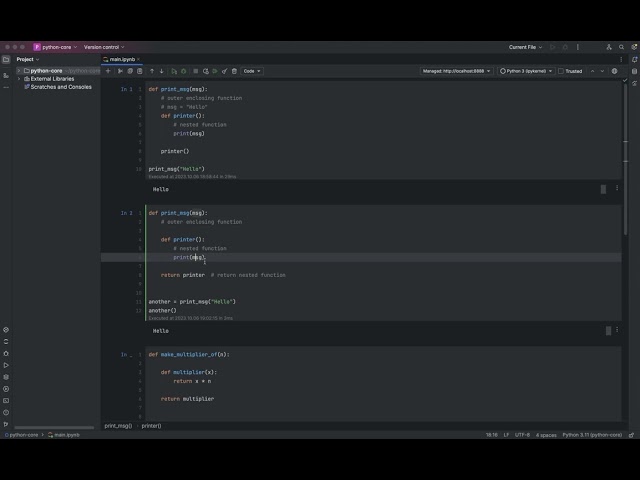640x480 pixels.
Task: Open IDE settings gear in title bar
Action: tap(634, 47)
